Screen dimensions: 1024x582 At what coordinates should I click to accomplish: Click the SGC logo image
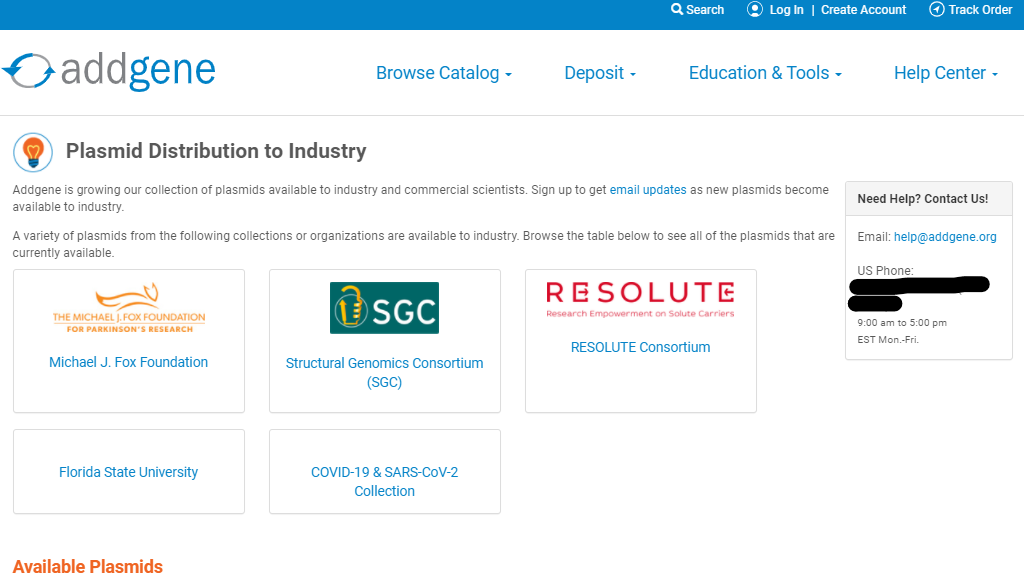tap(384, 308)
